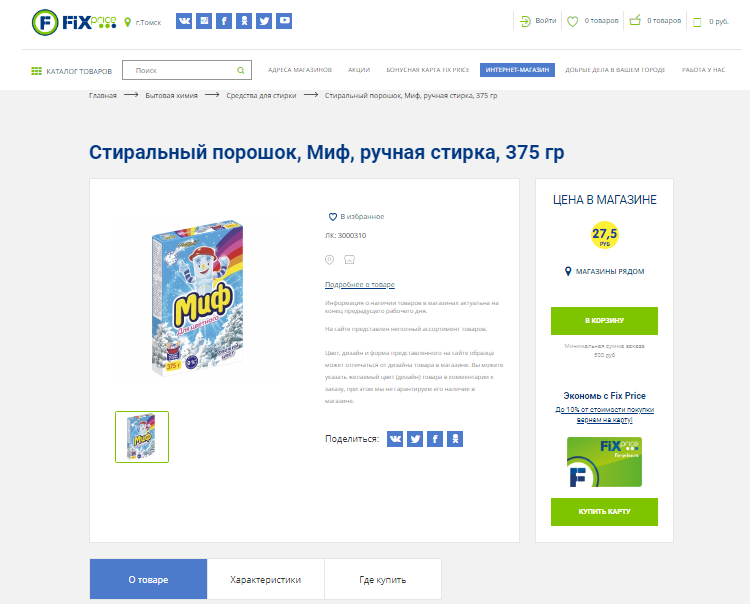The width and height of the screenshot is (750, 604).
Task: Share product via Twitter icon
Action: (x=415, y=439)
